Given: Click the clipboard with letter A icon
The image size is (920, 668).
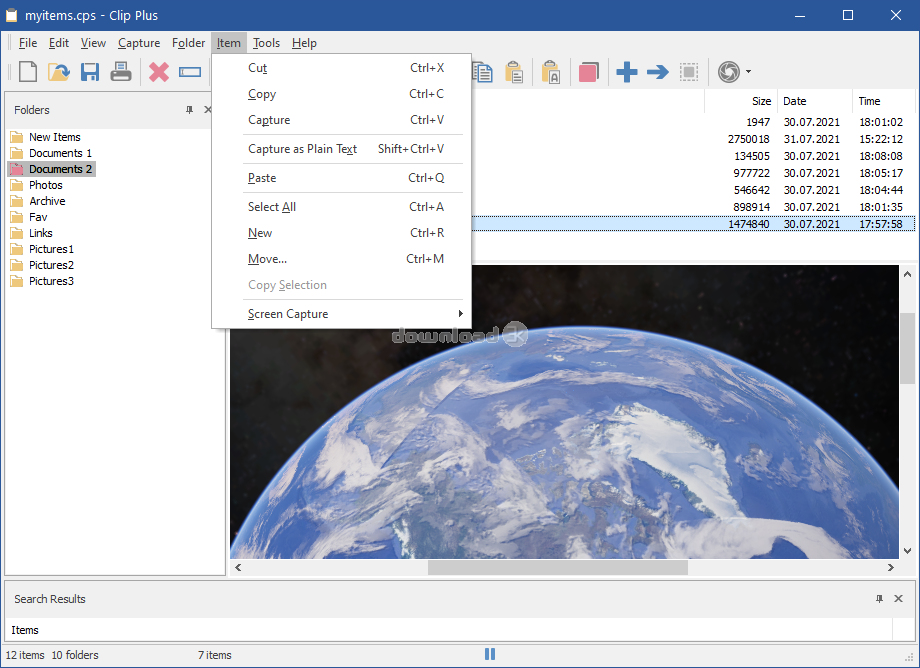Looking at the screenshot, I should tap(551, 72).
